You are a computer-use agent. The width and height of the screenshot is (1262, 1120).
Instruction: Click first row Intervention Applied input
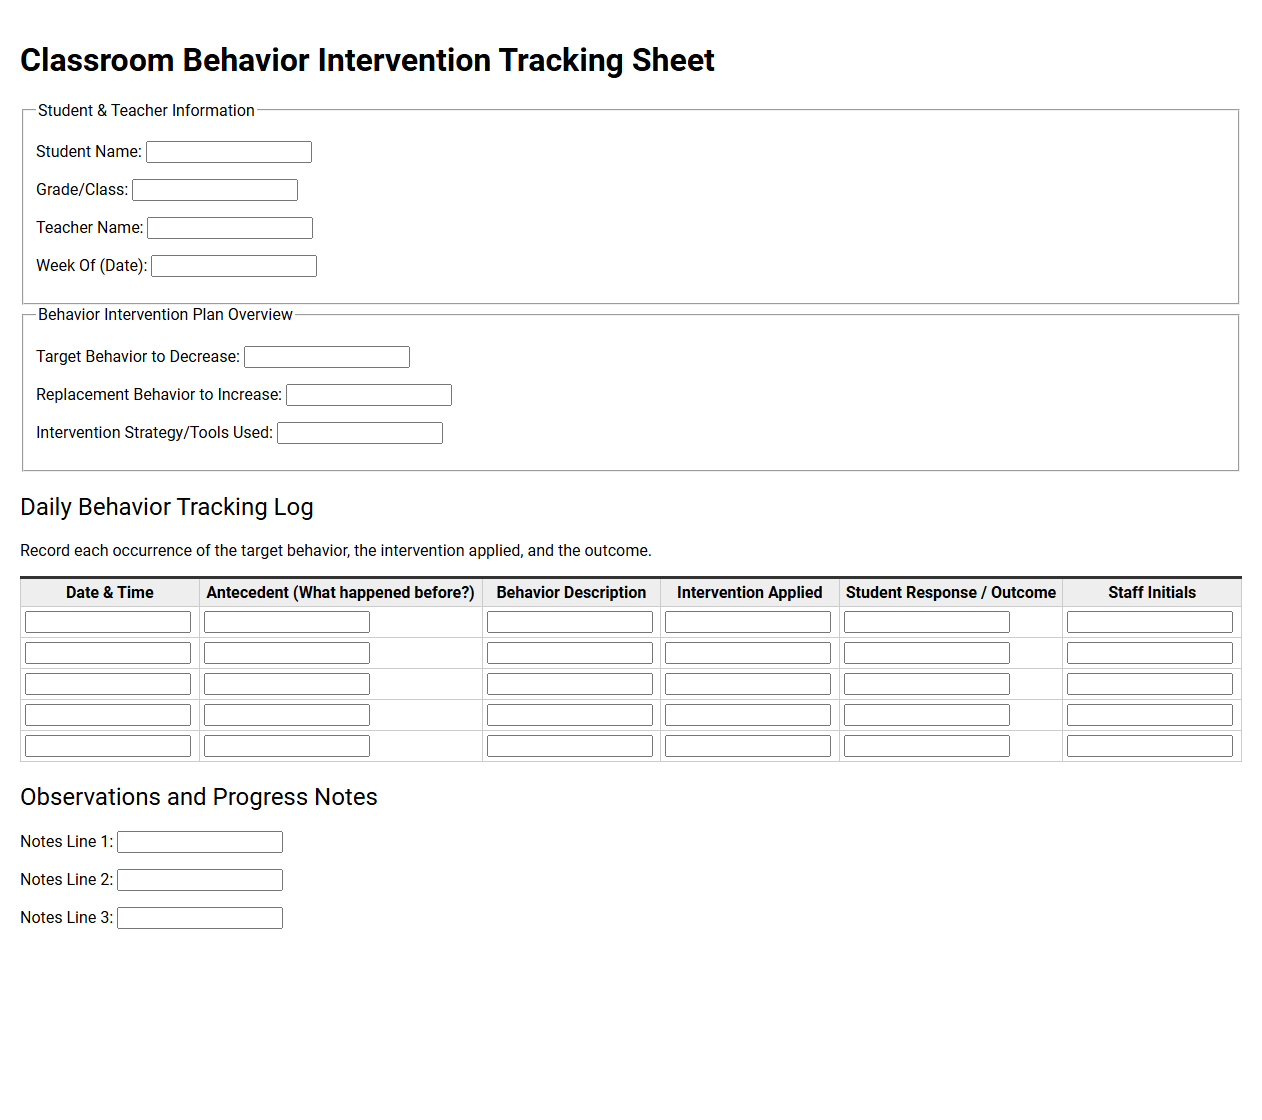[748, 622]
